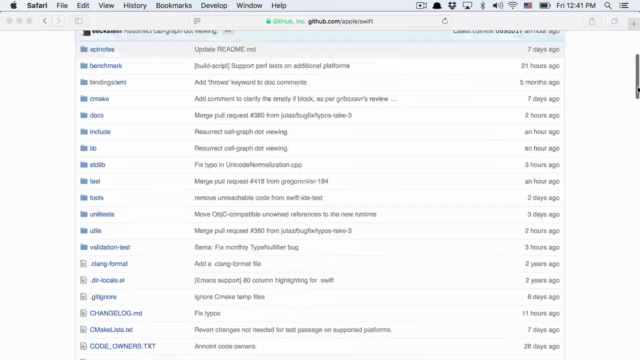Screen dimensions: 640x360
Task: Click '28 days ago' in CODE_OWNERS row
Action: 541,346
